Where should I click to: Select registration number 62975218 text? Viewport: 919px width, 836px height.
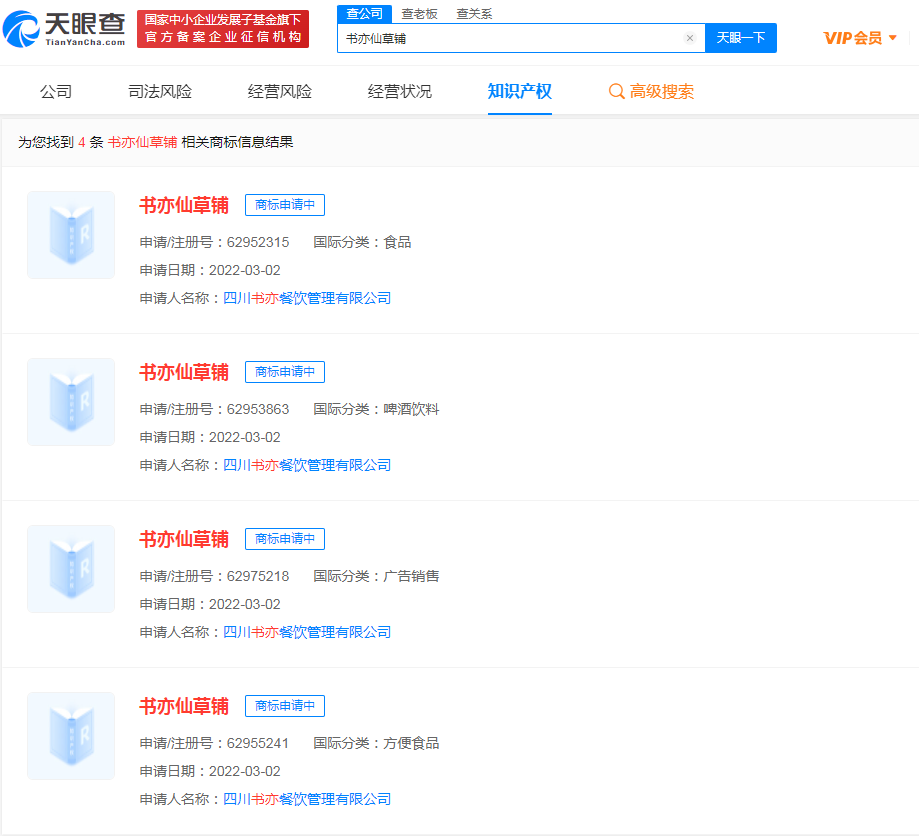(258, 576)
